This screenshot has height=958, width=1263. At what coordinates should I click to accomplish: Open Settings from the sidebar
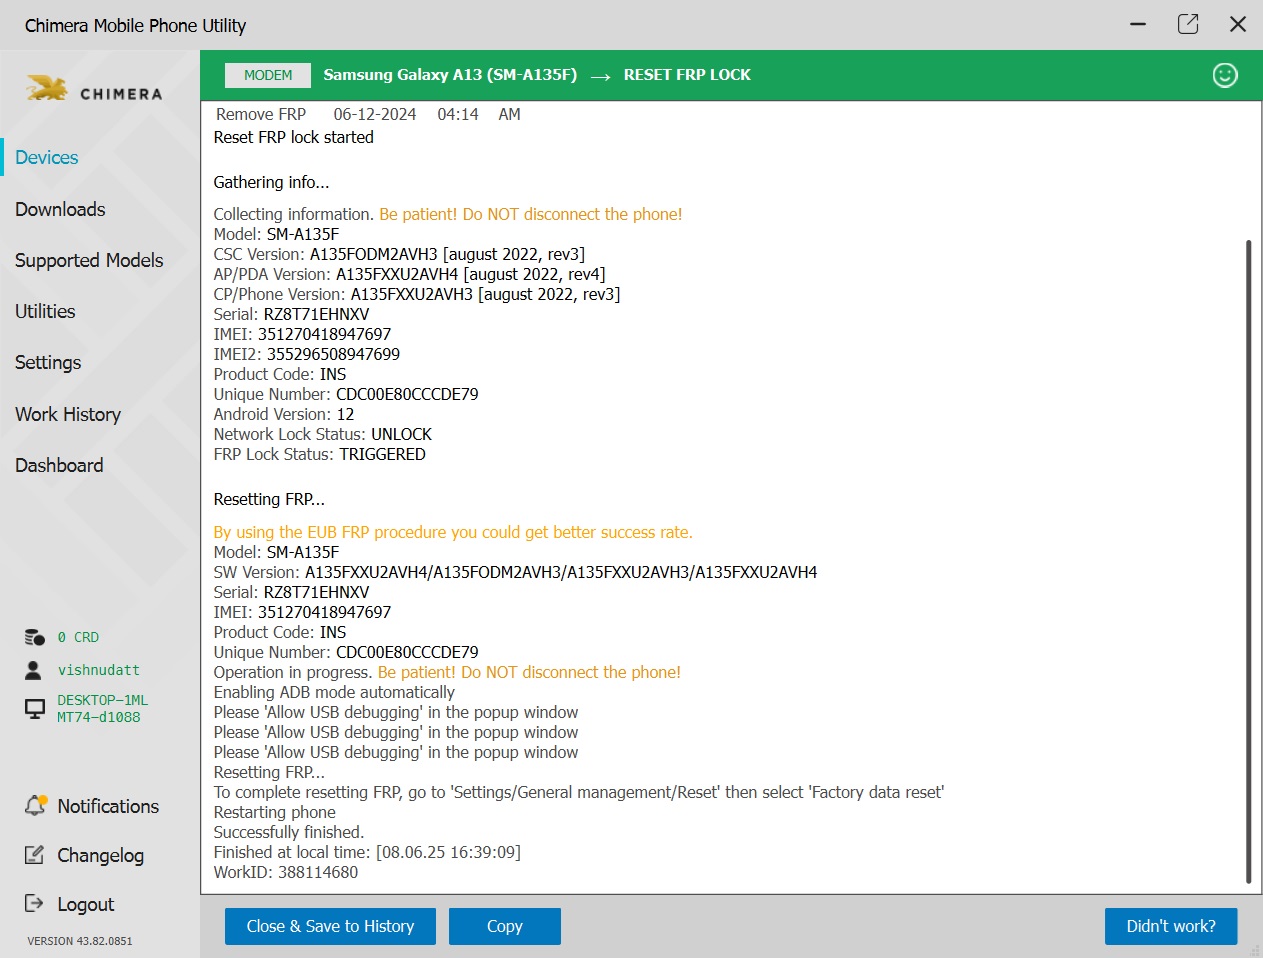(48, 363)
